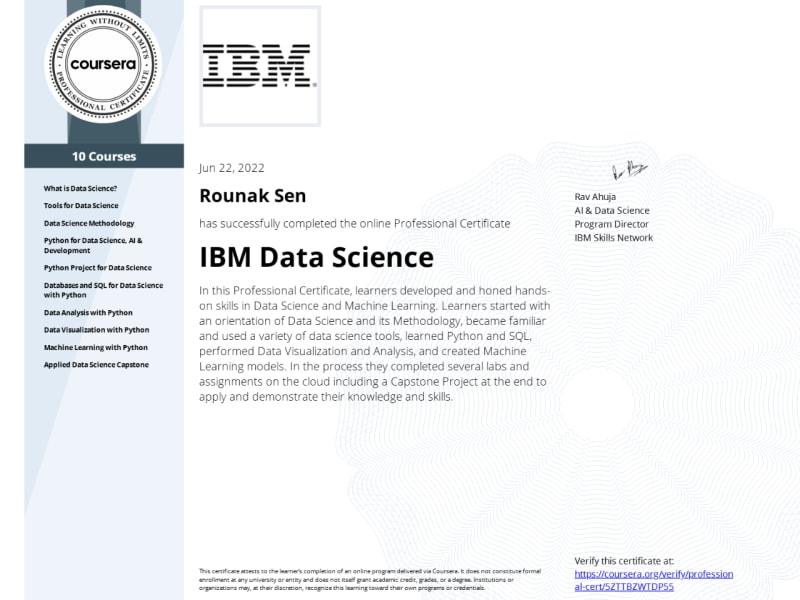The height and width of the screenshot is (600, 800).
Task: Select 'Machine Learning with Python' course
Action: click(95, 347)
